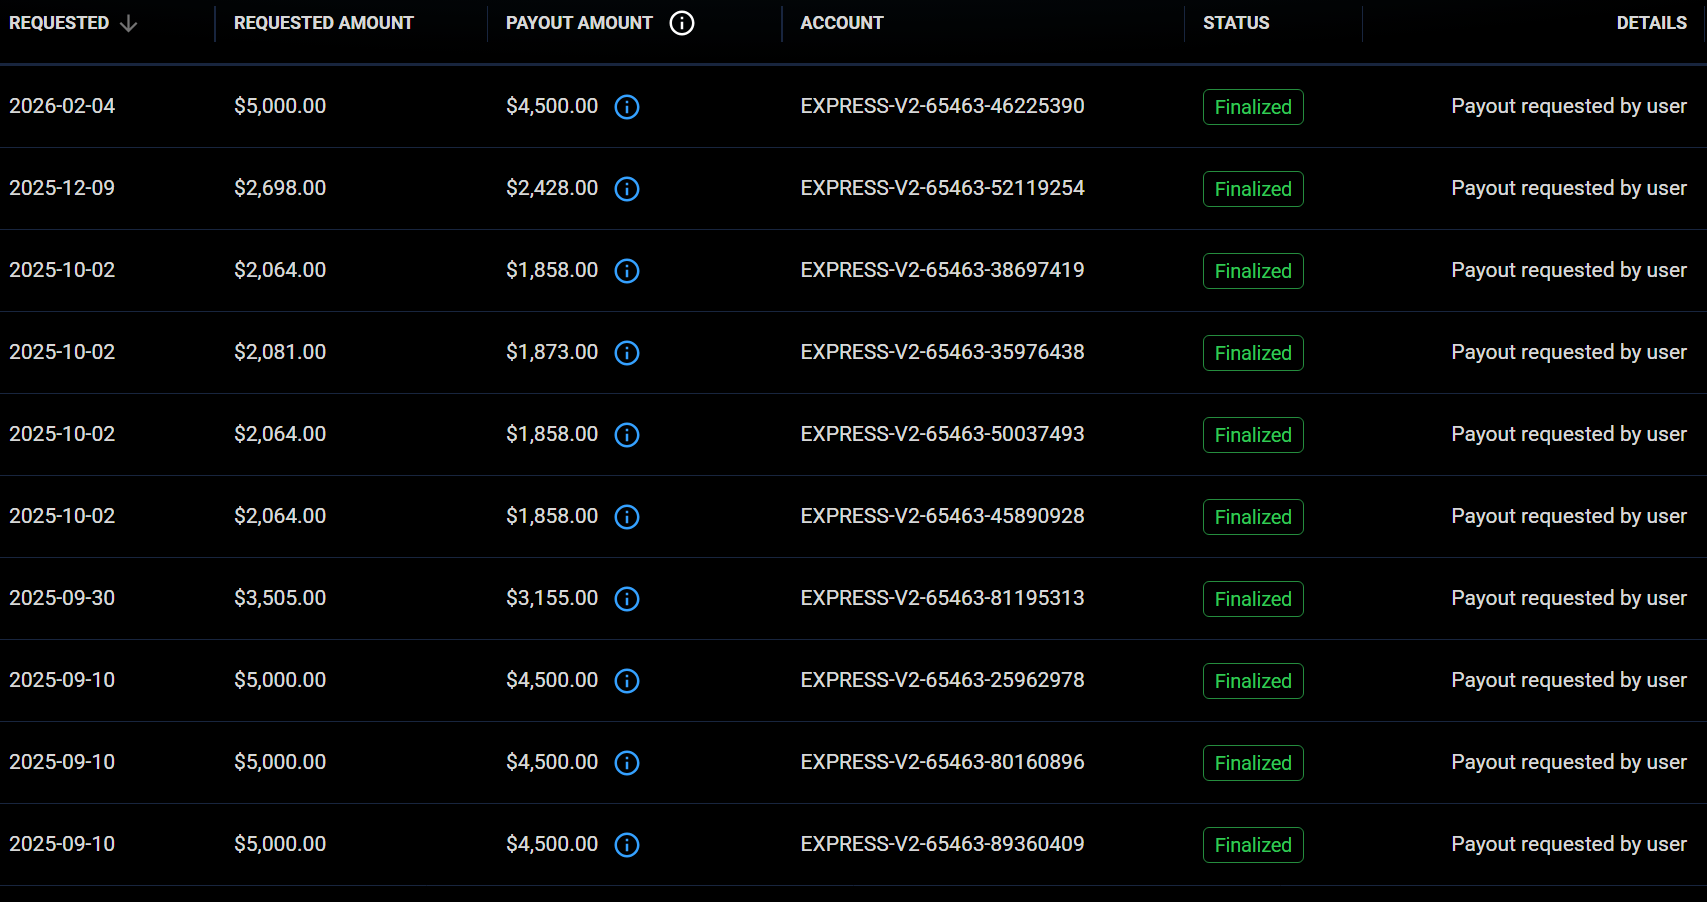
Task: Select date 2025-09-30
Action: pyautogui.click(x=62, y=598)
